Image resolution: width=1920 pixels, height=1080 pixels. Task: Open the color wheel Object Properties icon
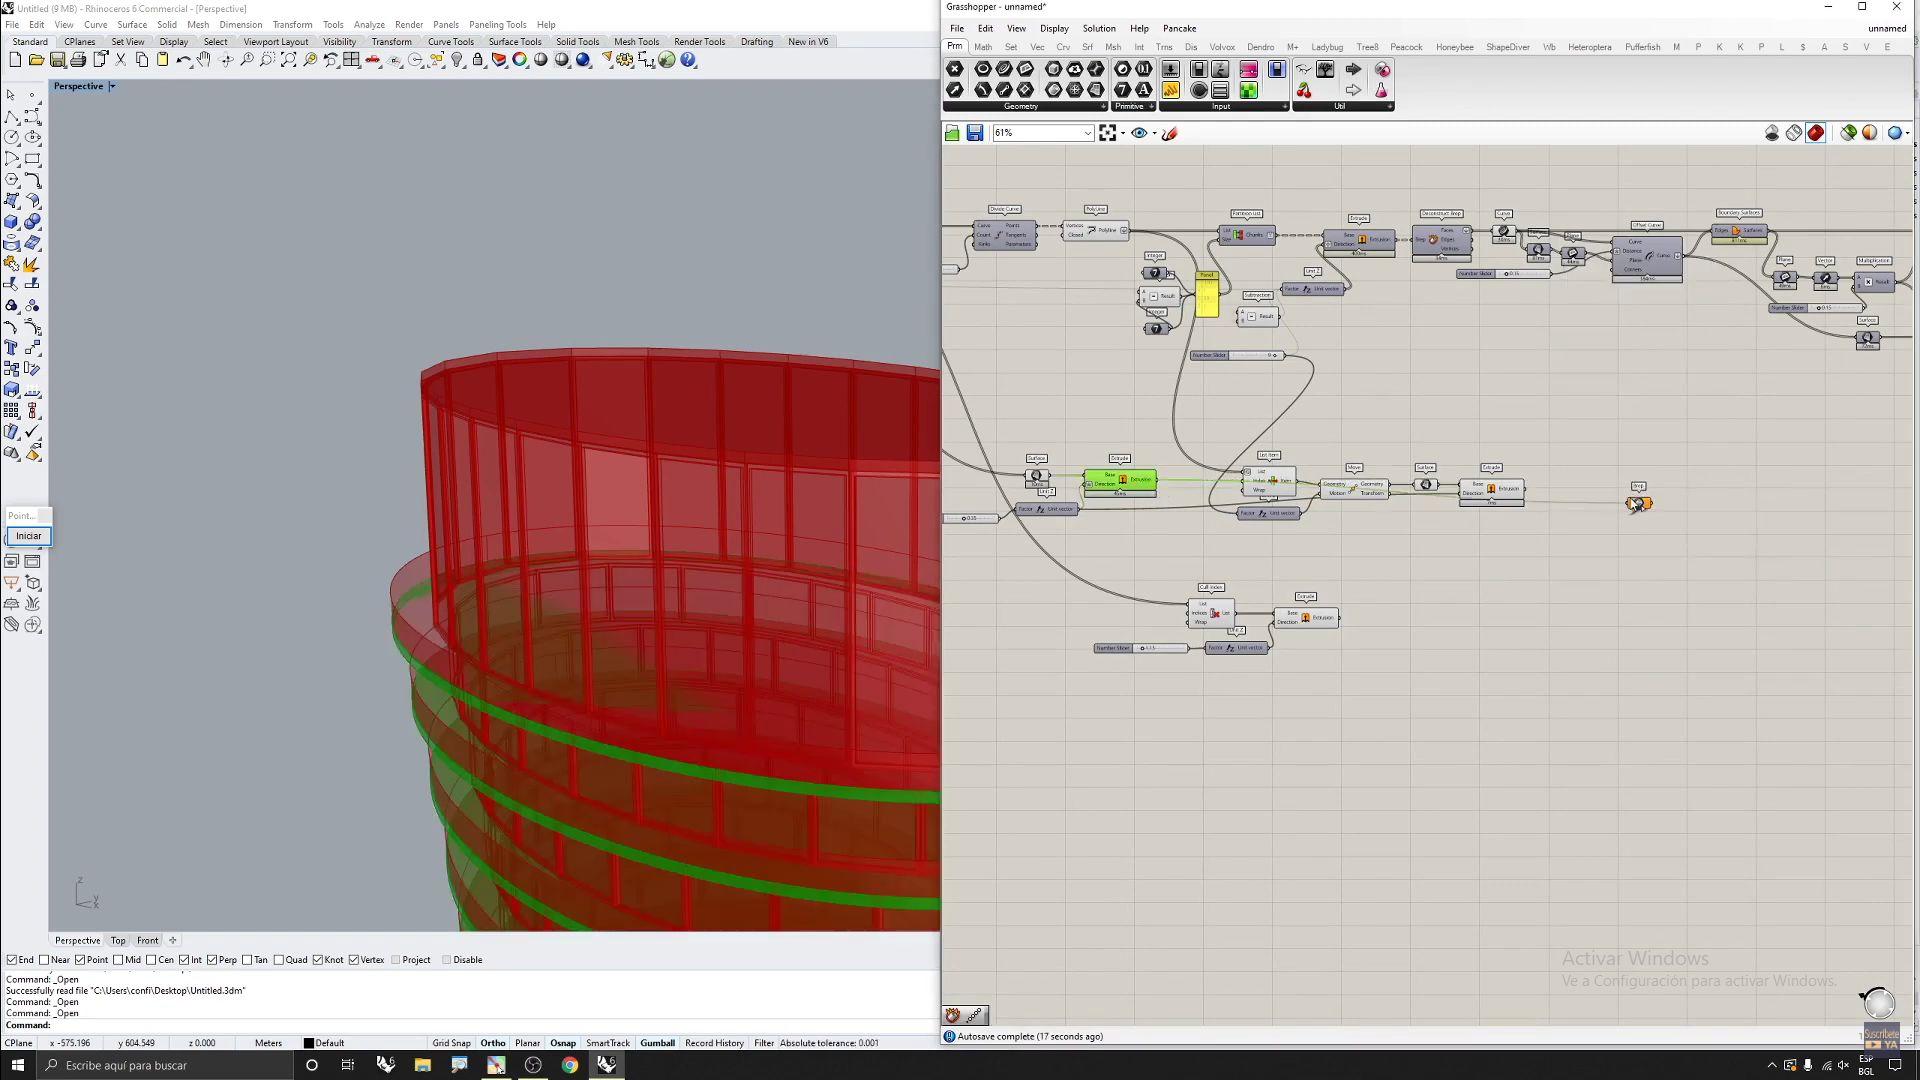tap(520, 60)
